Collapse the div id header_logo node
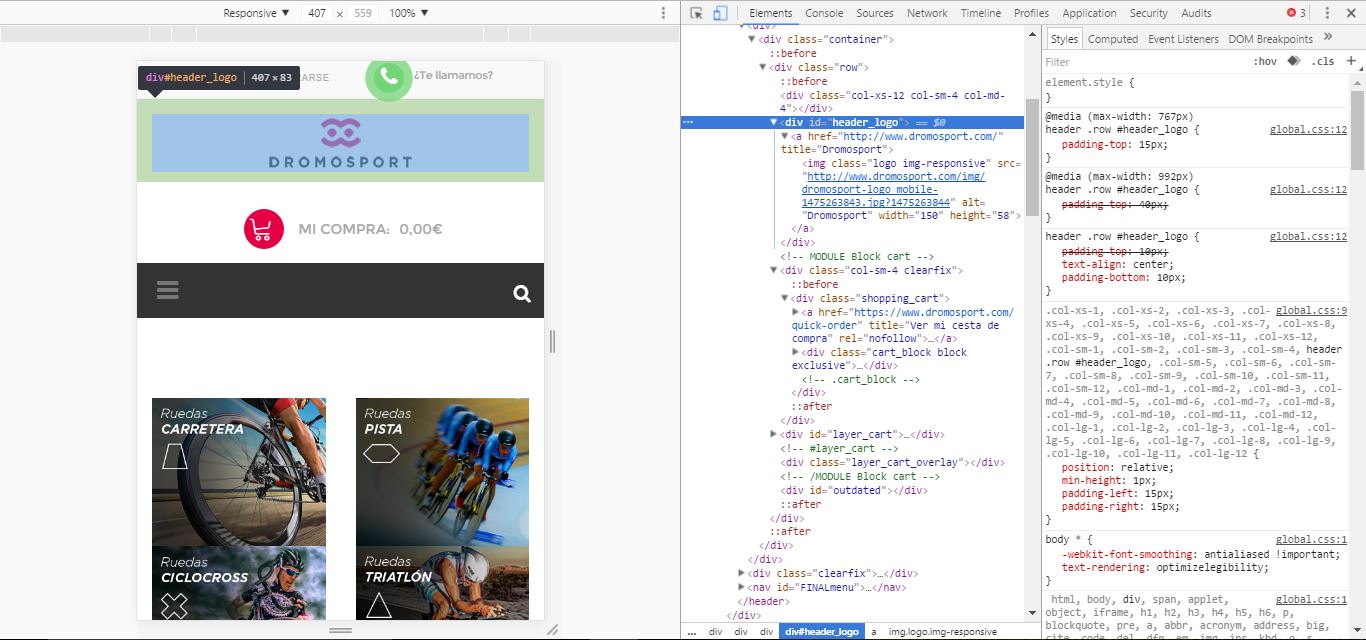 [x=774, y=122]
